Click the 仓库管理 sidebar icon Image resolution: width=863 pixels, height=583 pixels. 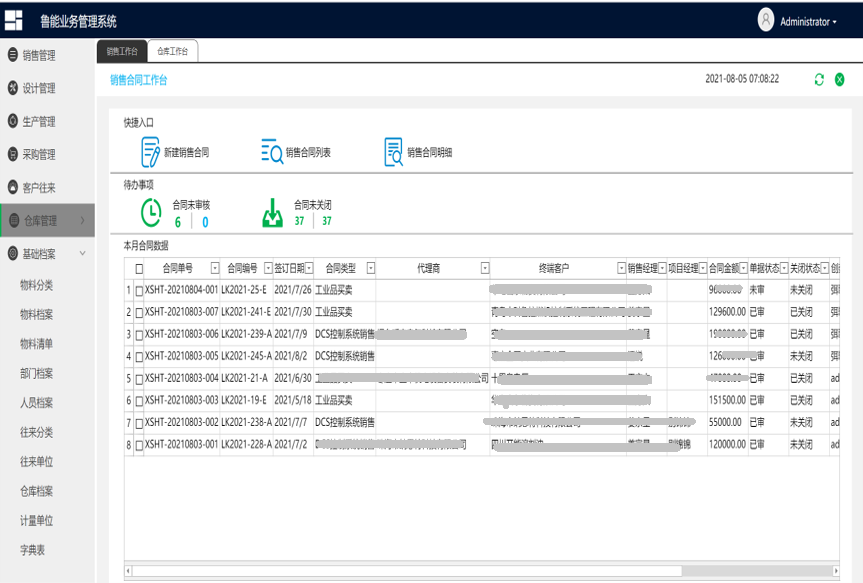[x=14, y=220]
